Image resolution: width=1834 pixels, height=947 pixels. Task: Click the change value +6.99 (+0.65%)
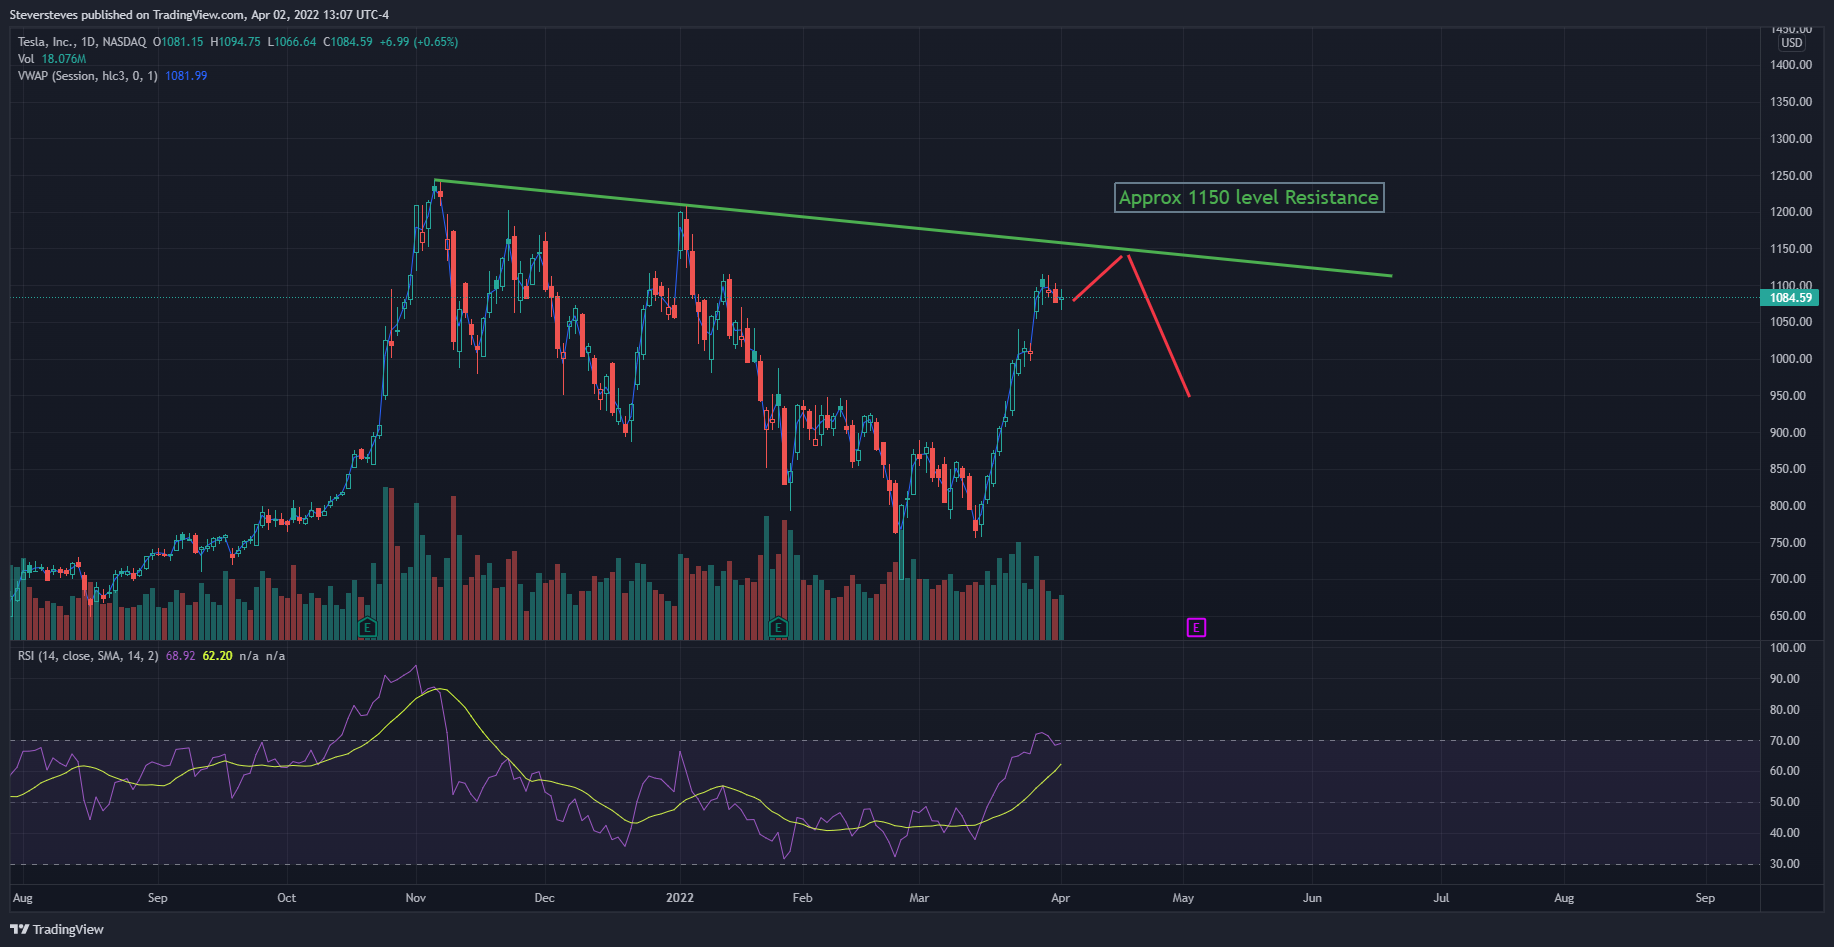click(x=419, y=42)
